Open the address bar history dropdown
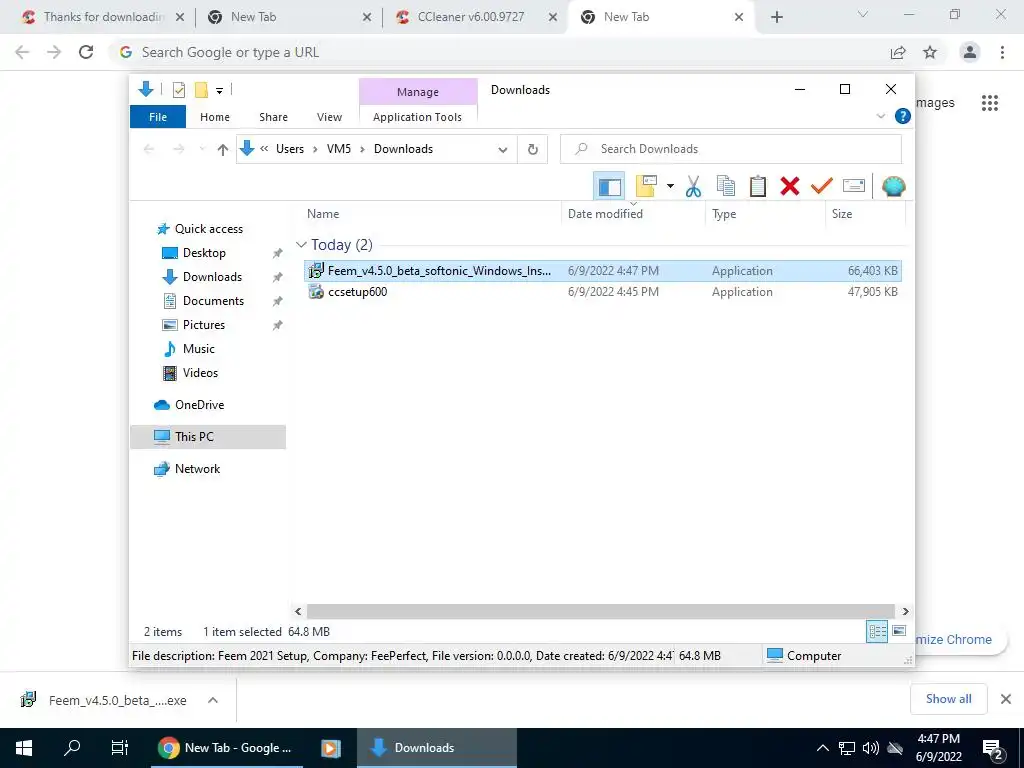1024x768 pixels. pos(503,150)
